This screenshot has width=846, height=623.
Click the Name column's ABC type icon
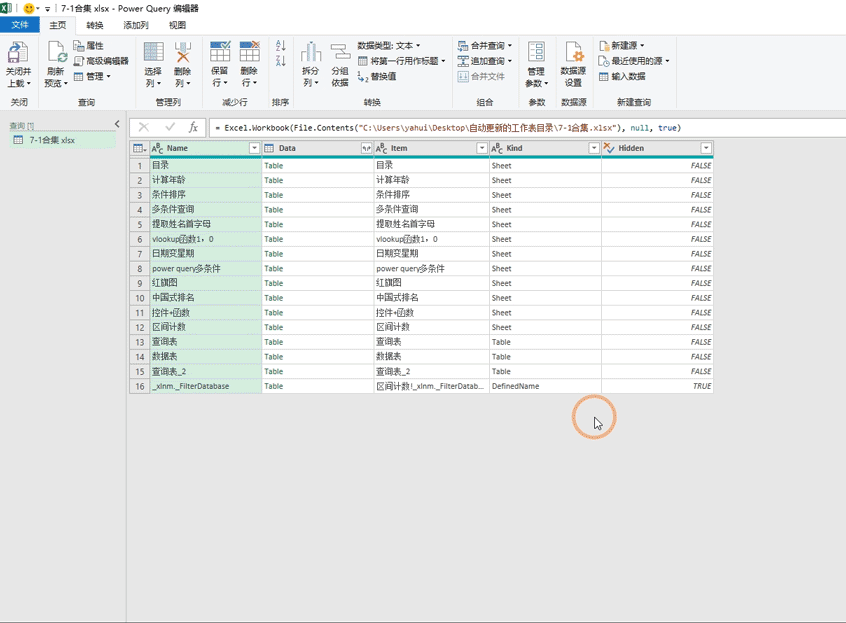pyautogui.click(x=157, y=148)
